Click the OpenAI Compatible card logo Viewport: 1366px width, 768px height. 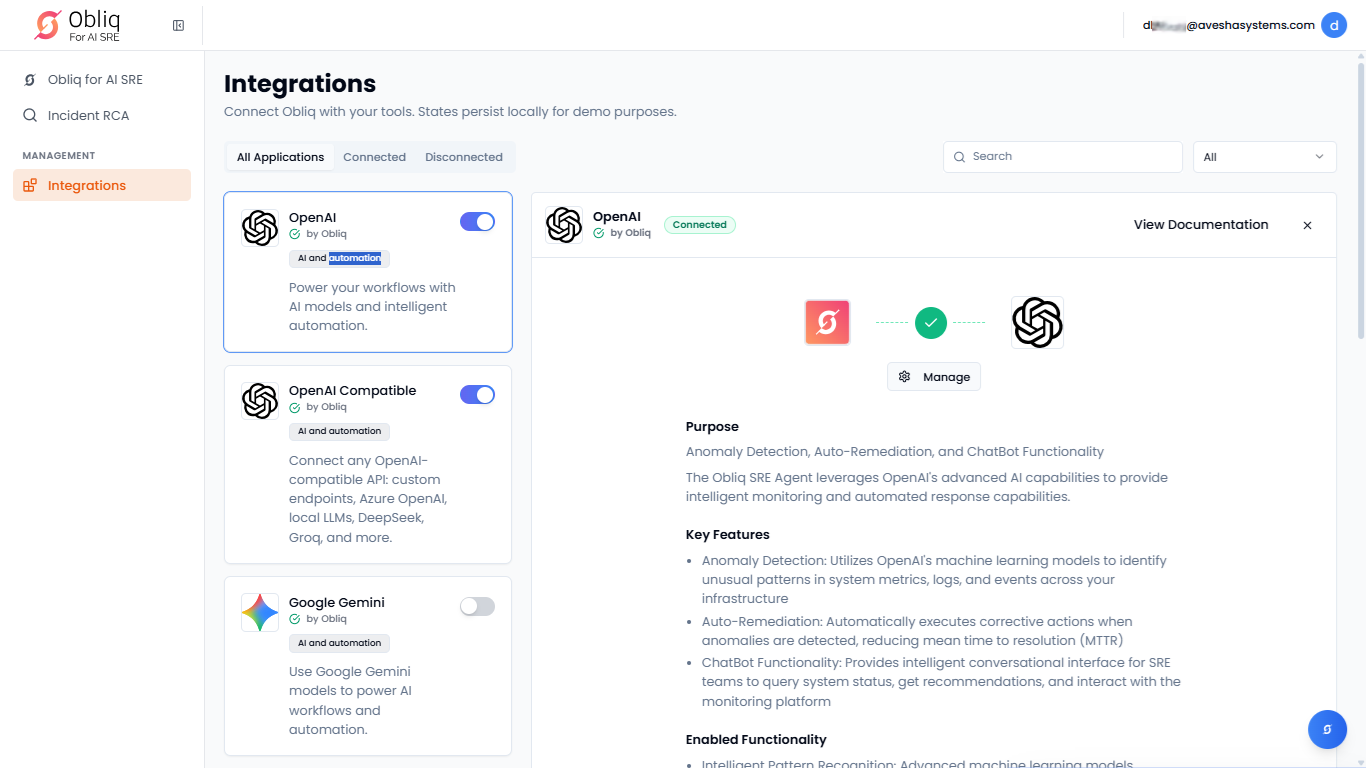(x=260, y=401)
